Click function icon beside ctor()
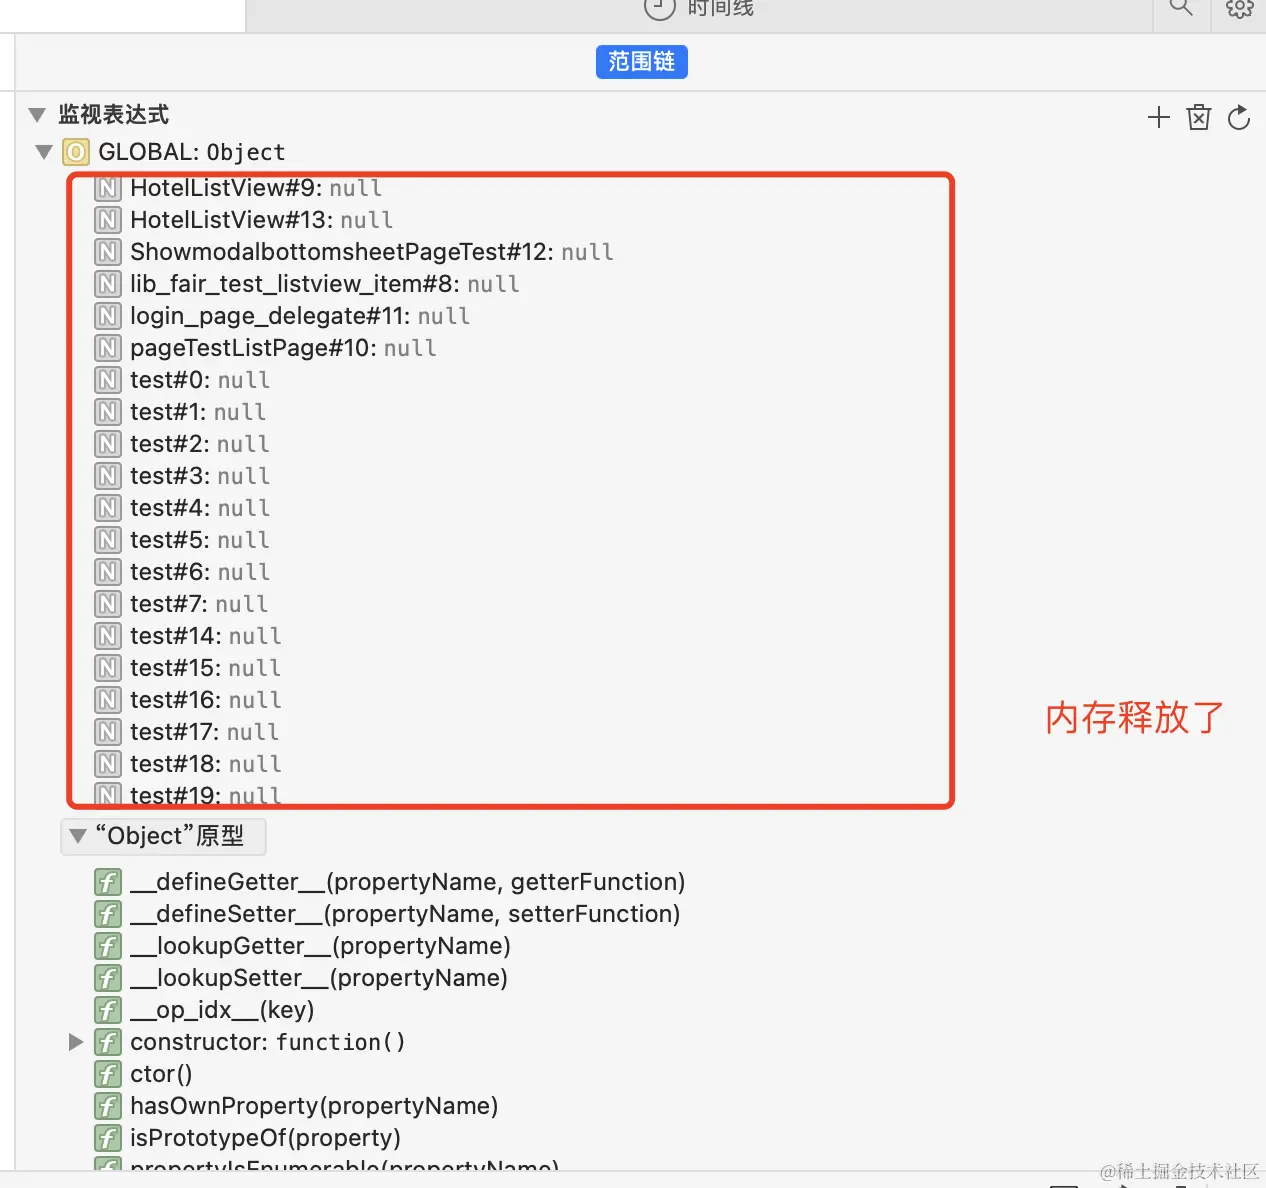The height and width of the screenshot is (1188, 1266). coord(108,1074)
